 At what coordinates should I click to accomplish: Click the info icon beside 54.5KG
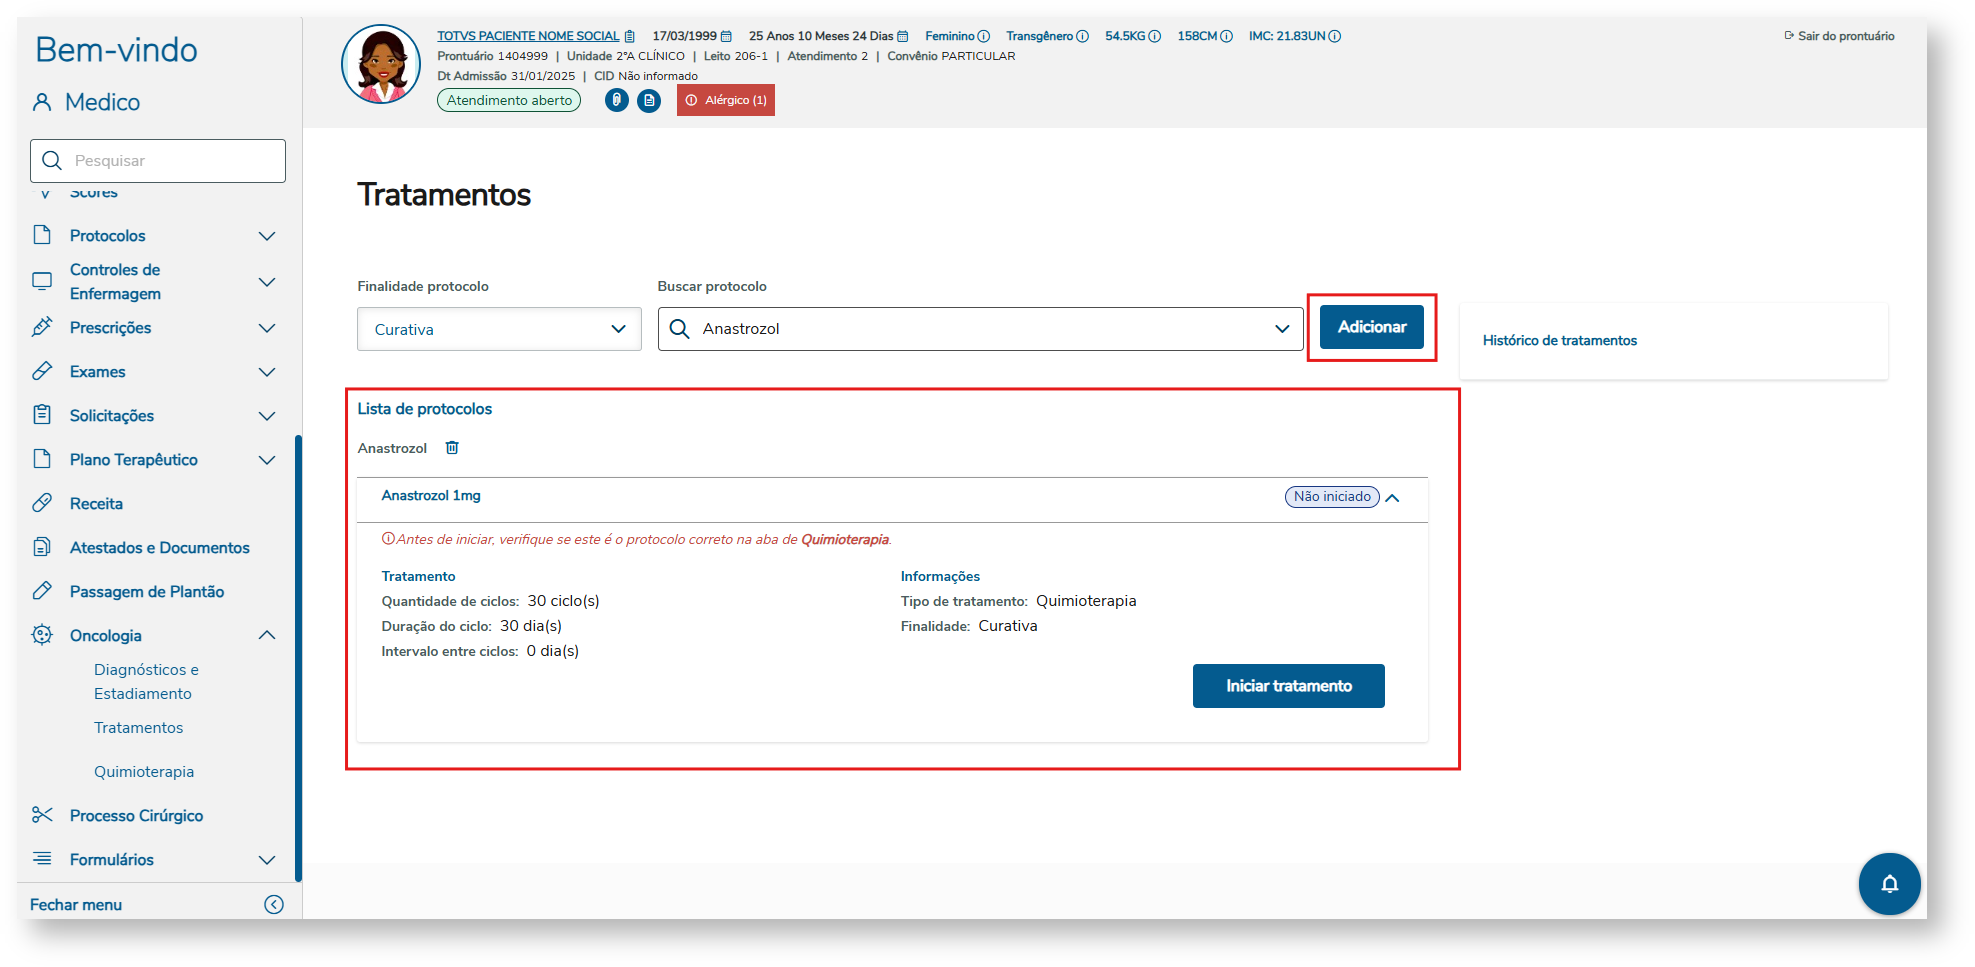[1155, 36]
